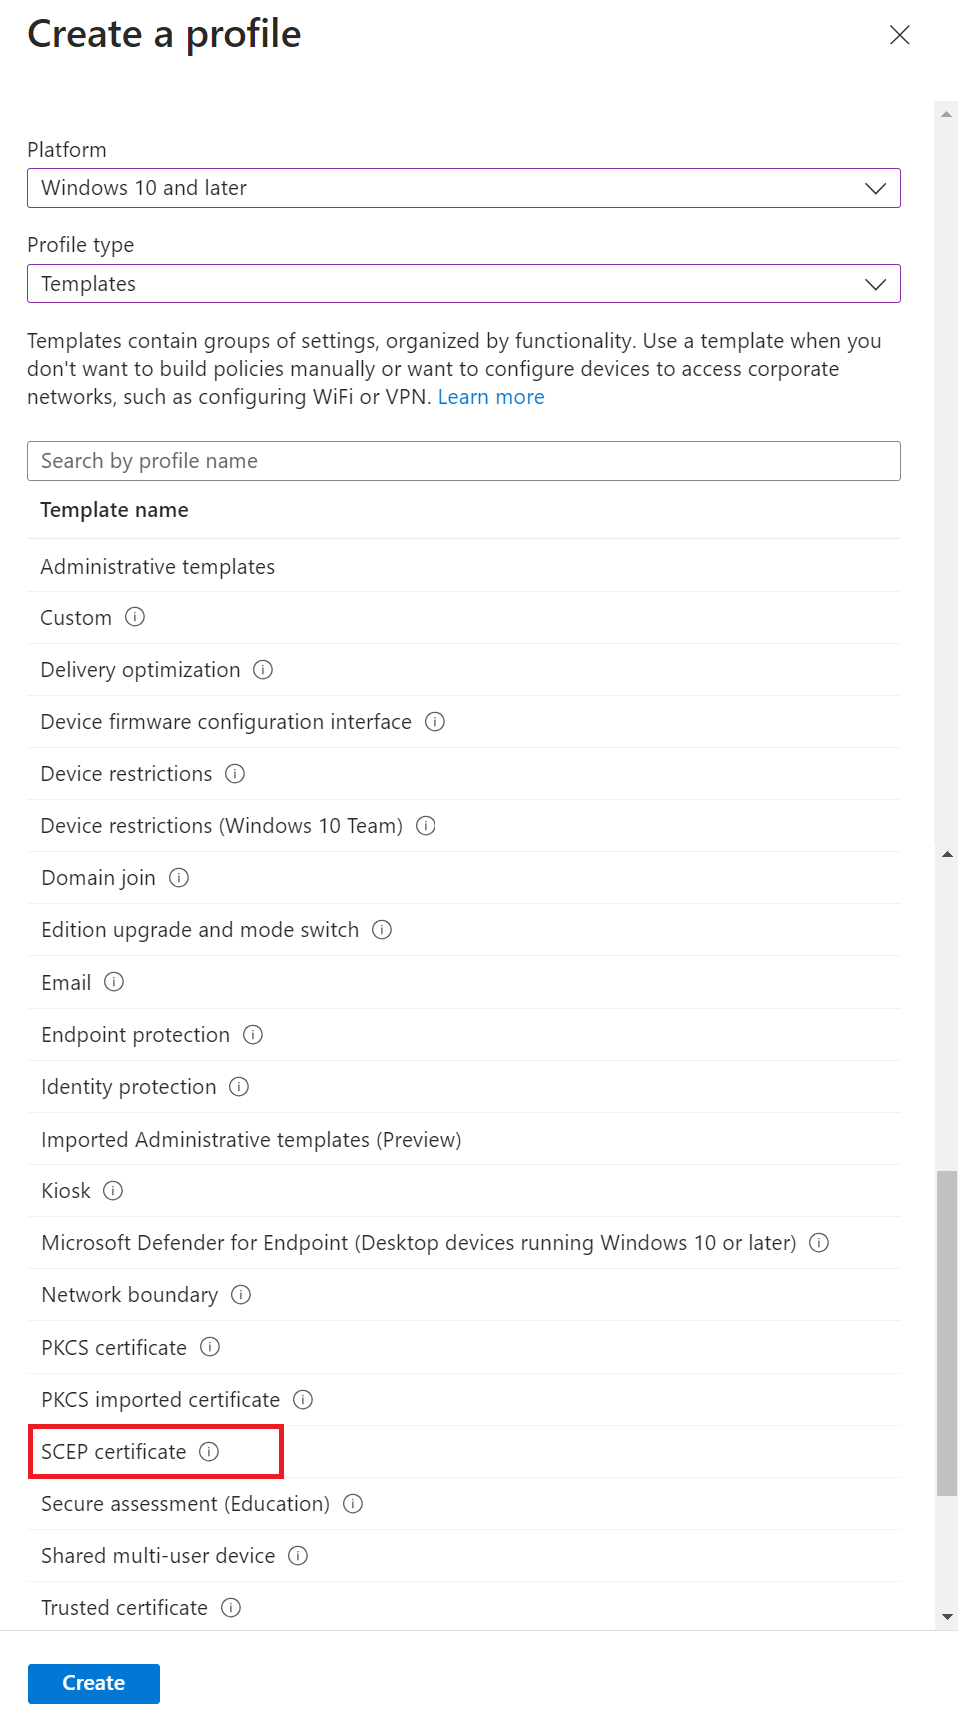Show info tooltip for Endpoint protection
The image size is (958, 1718).
[253, 1034]
